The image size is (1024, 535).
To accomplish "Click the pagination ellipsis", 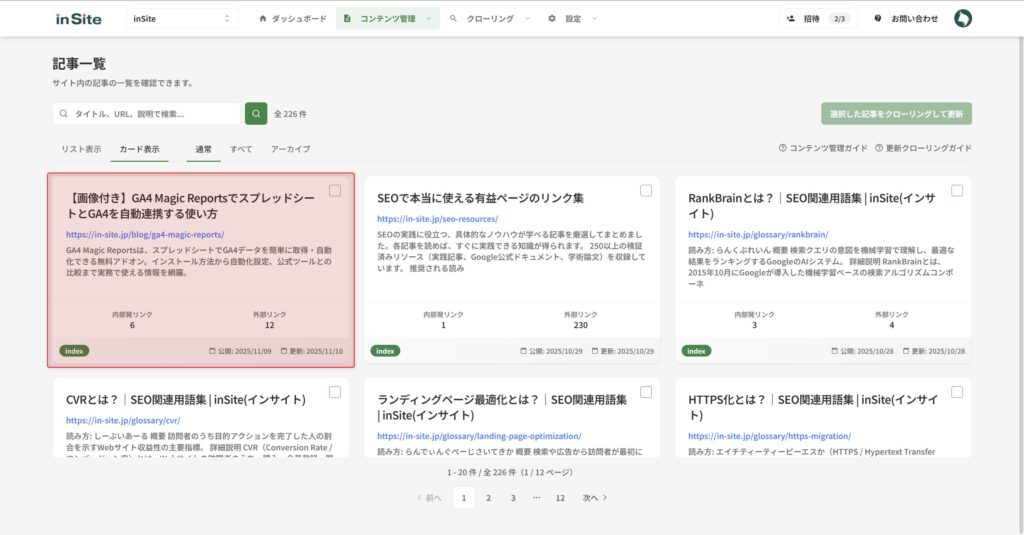I will pyautogui.click(x=536, y=498).
